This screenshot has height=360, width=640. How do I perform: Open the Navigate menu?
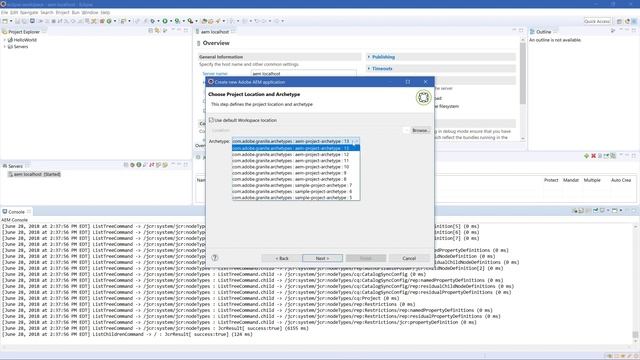pyautogui.click(x=29, y=13)
